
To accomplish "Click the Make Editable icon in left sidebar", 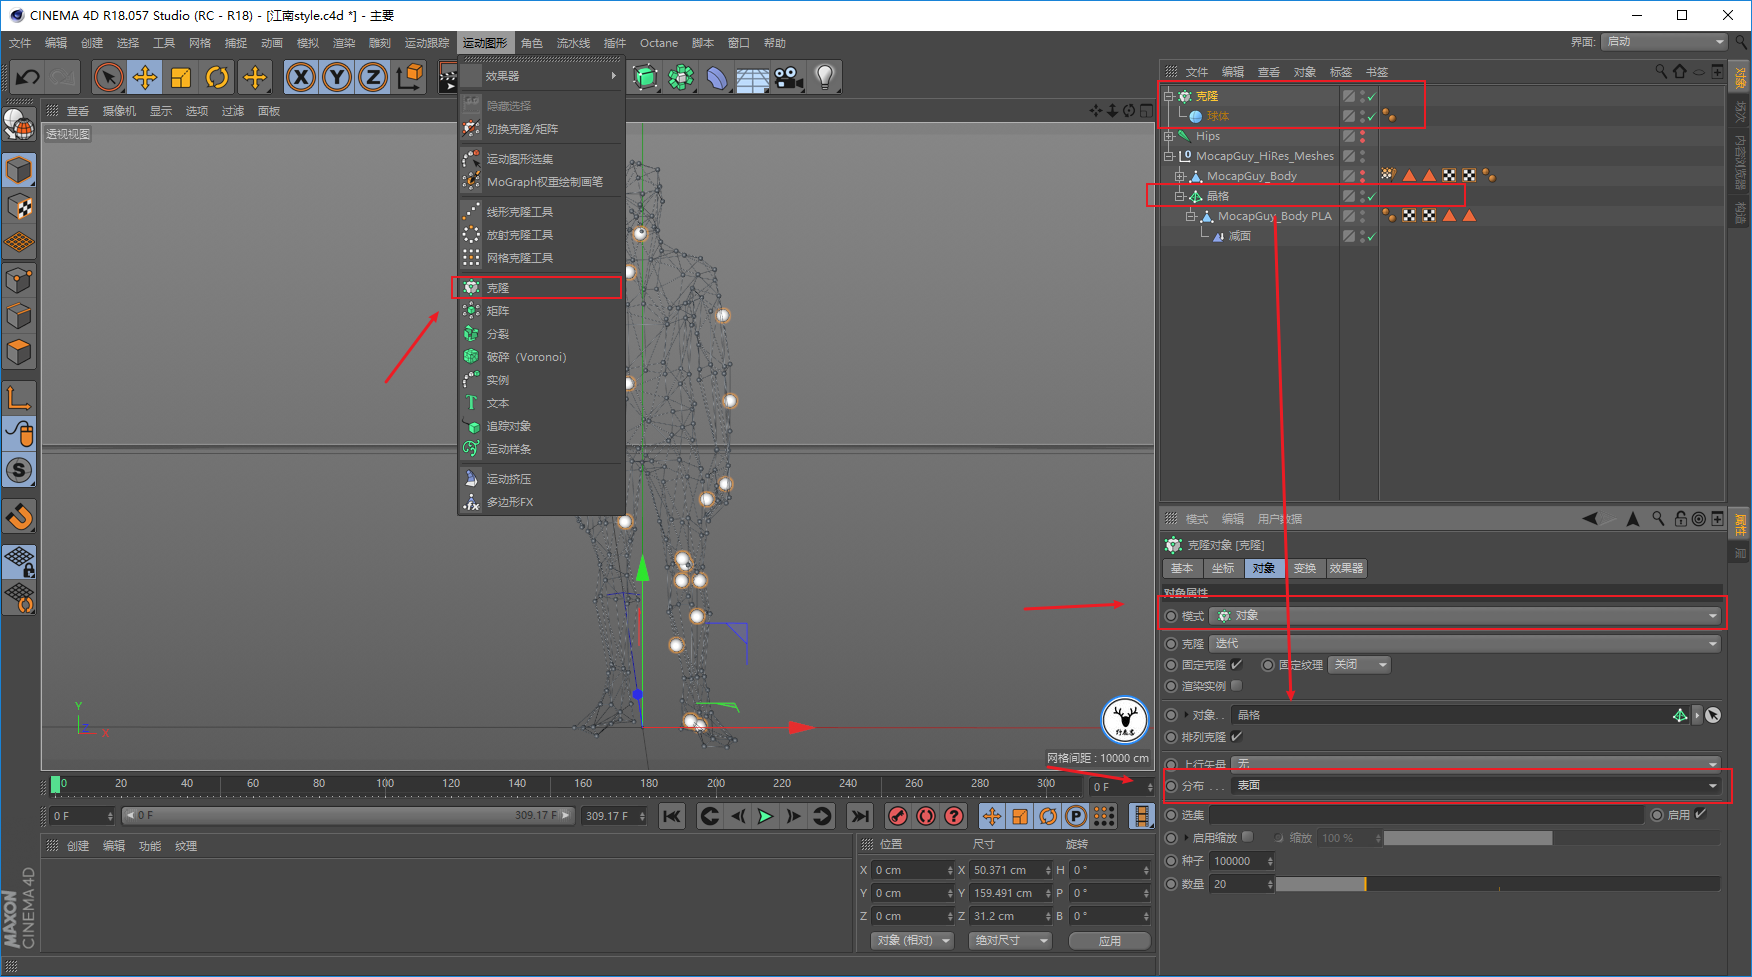I will [x=19, y=124].
